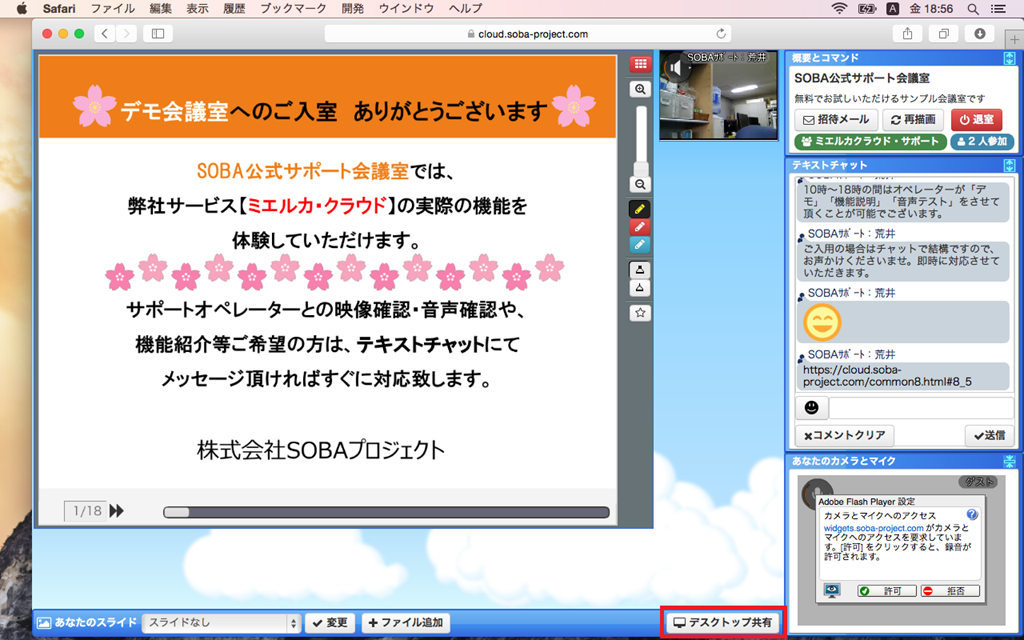Open the emoji smiley picker in chat
The width and height of the screenshot is (1024, 640).
pyautogui.click(x=812, y=408)
